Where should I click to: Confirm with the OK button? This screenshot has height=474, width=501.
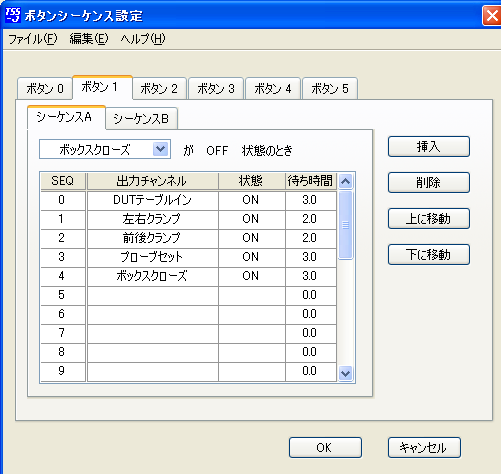pos(325,447)
